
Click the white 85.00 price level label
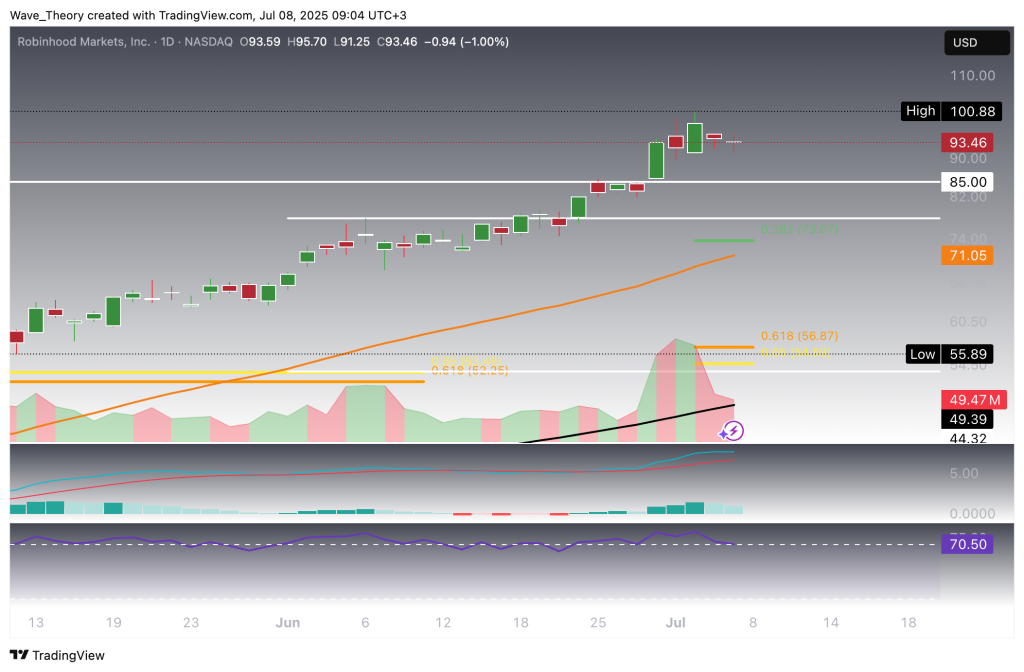click(x=966, y=181)
